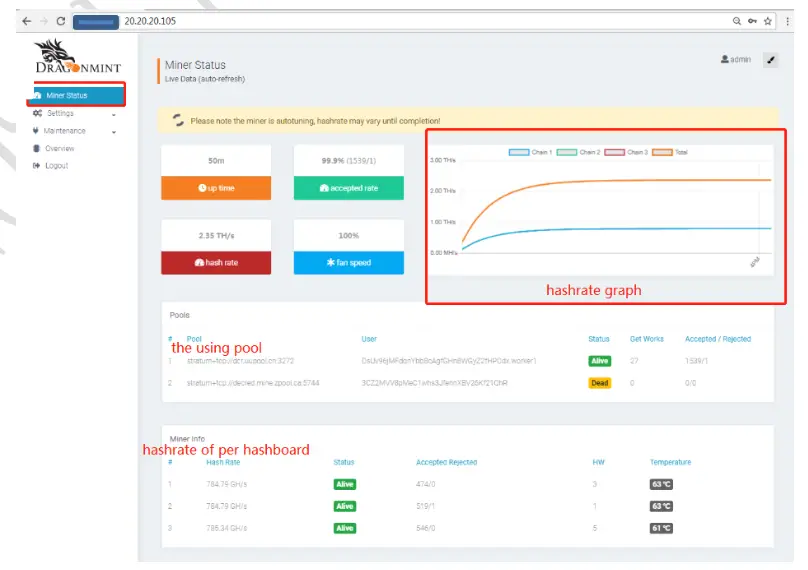Screen dimensions: 808x570
Task: Click the Pool column header
Action: [x=194, y=339]
